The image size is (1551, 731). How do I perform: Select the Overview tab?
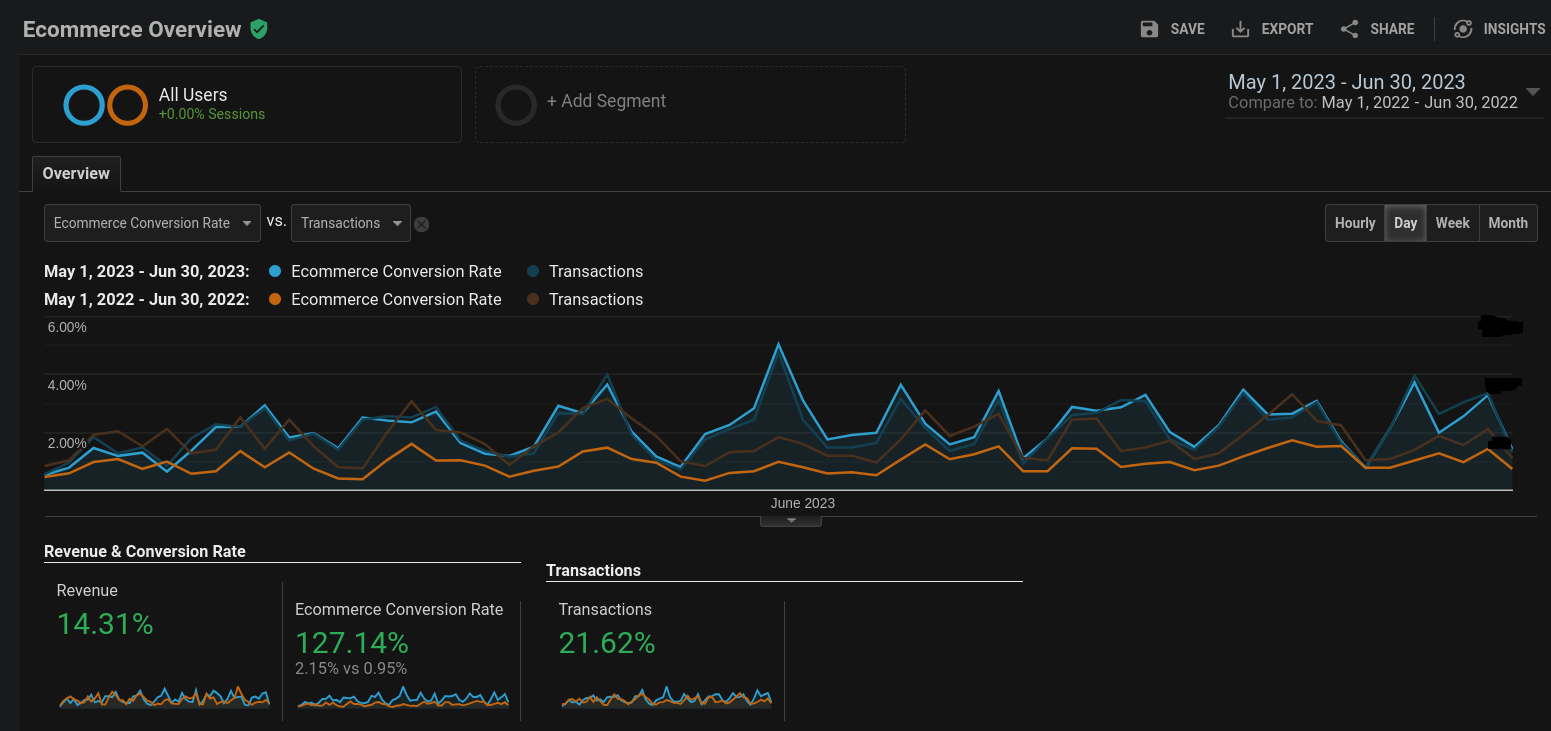[x=76, y=174]
